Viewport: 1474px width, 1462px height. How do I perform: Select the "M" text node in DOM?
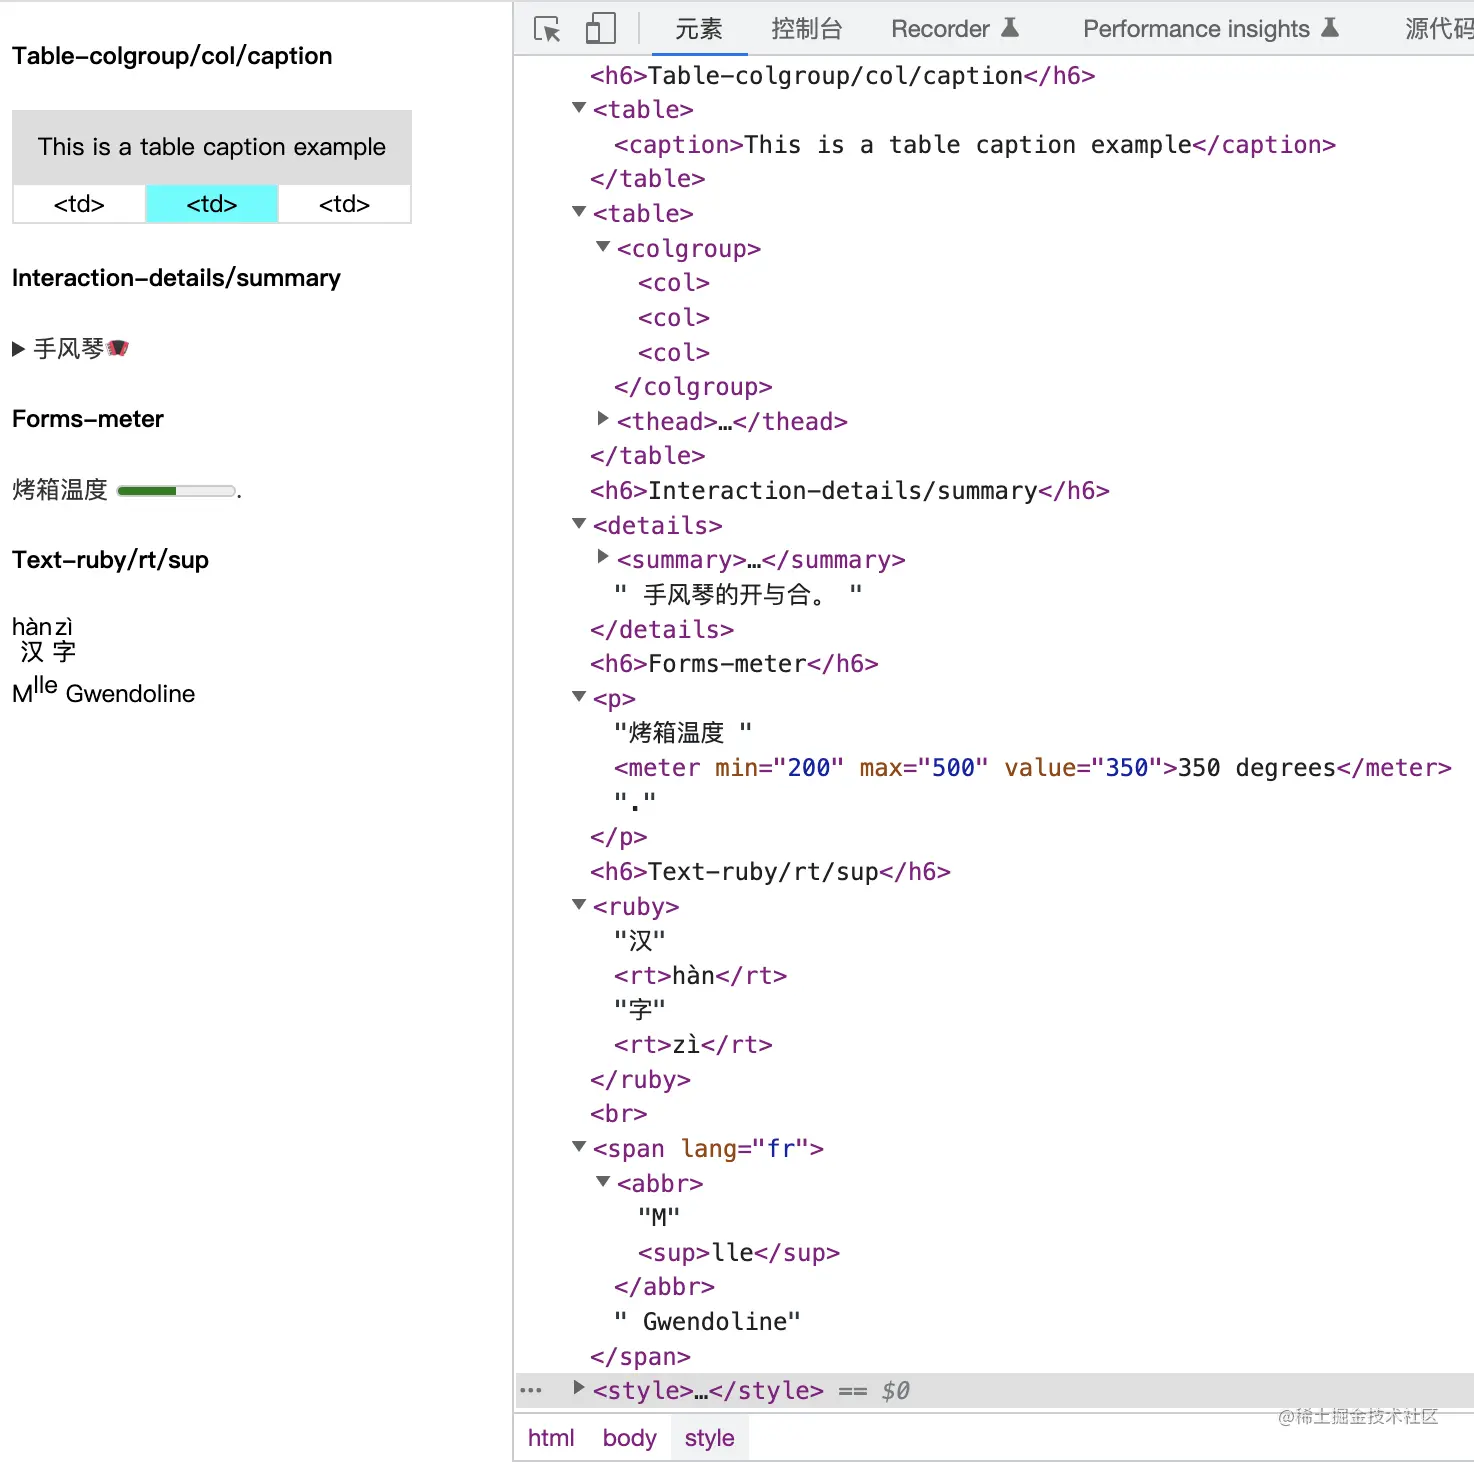659,1218
